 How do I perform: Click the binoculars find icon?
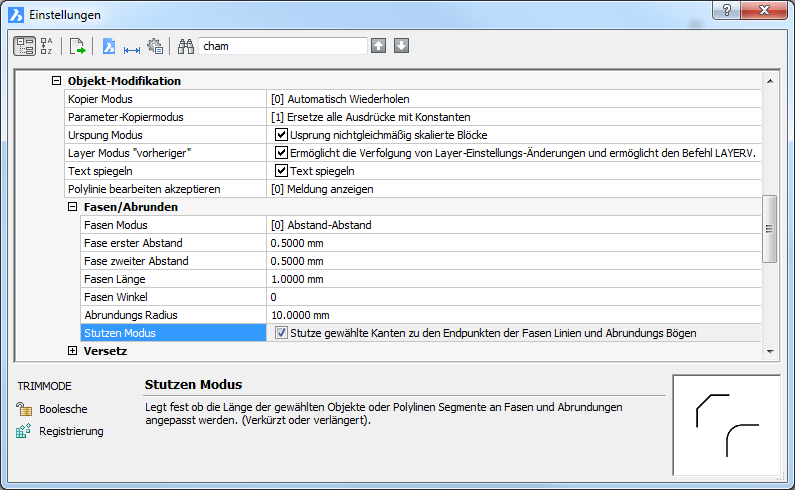(x=185, y=45)
